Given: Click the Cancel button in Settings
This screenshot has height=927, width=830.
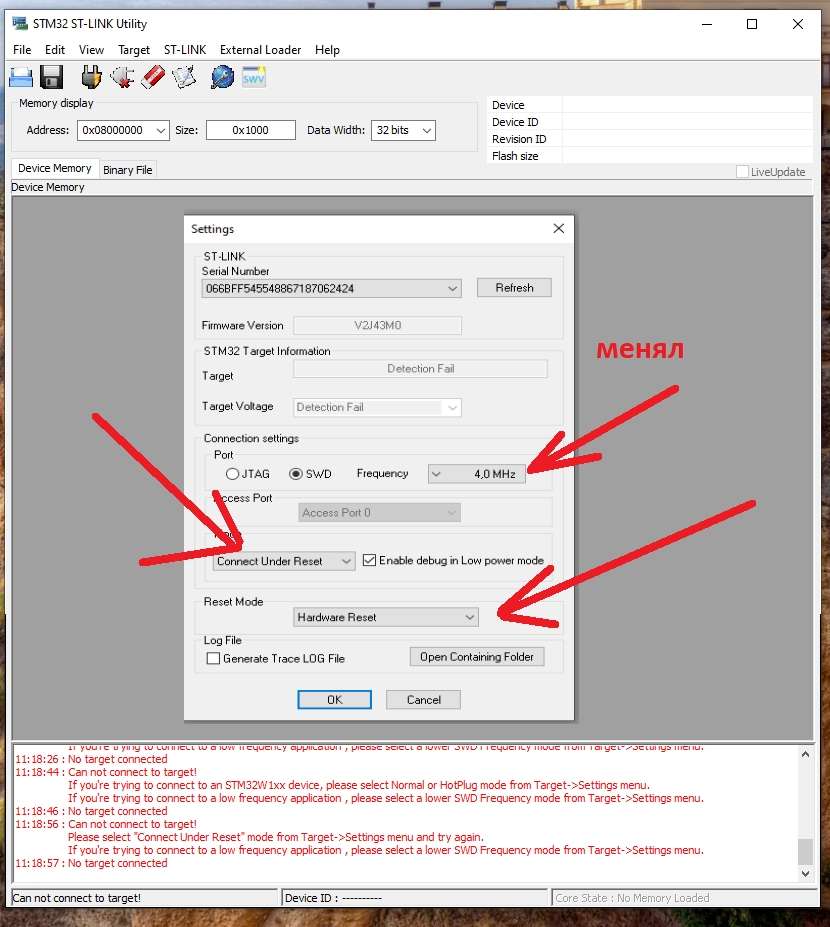Looking at the screenshot, I should (423, 699).
